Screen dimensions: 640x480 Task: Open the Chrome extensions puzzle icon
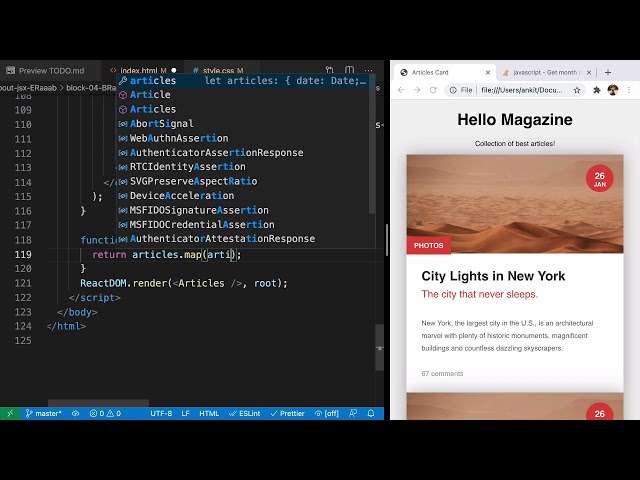pyautogui.click(x=597, y=90)
